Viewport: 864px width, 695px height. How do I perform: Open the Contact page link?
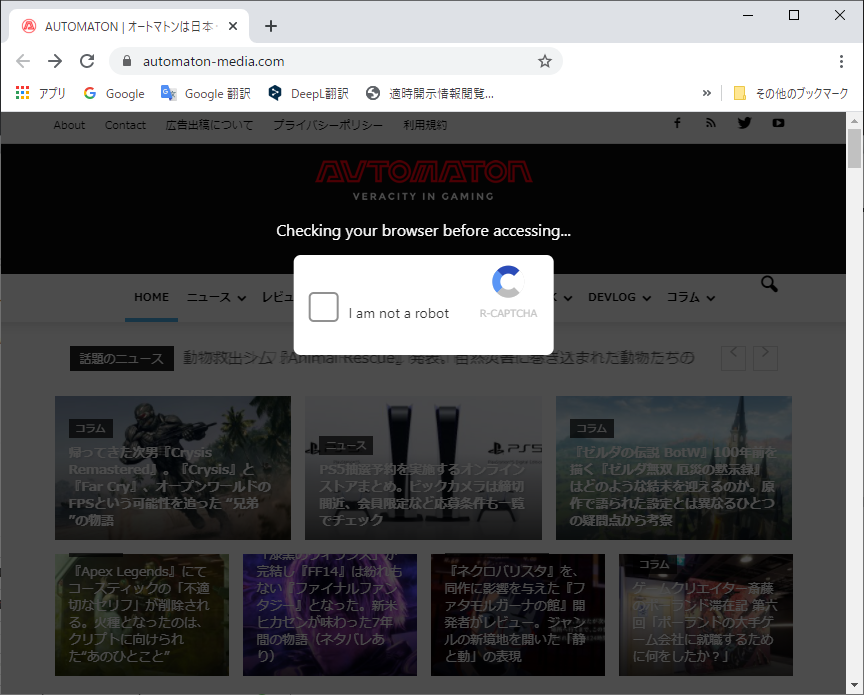[x=126, y=125]
